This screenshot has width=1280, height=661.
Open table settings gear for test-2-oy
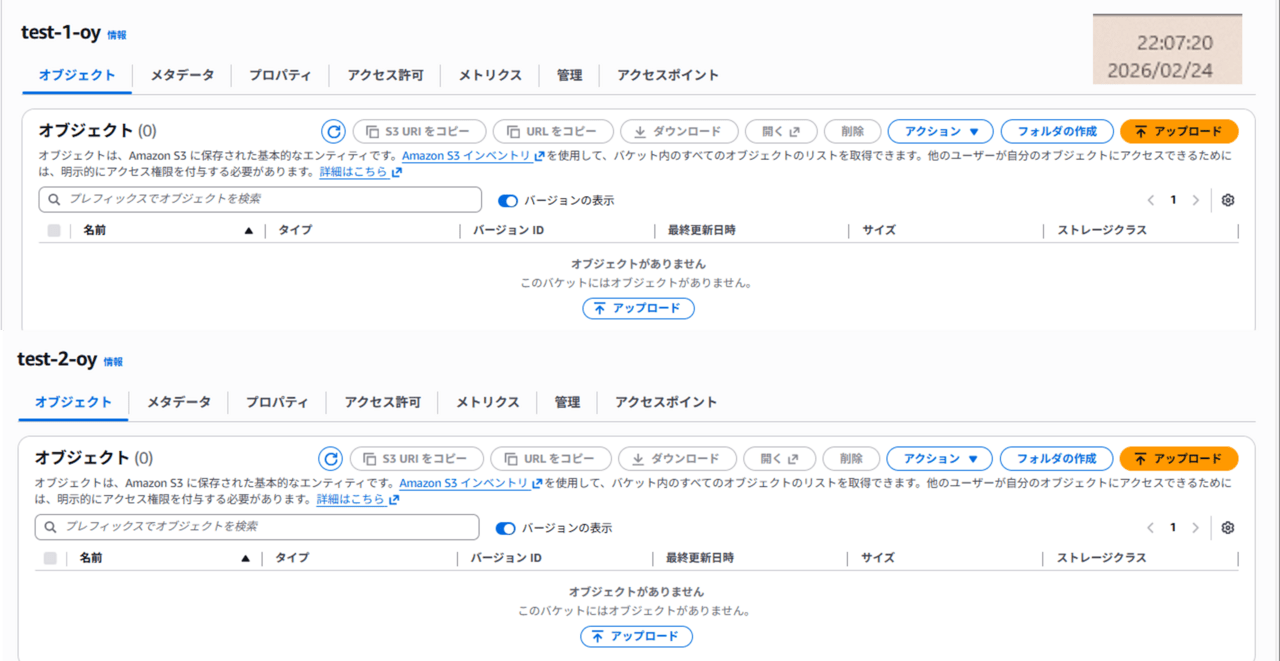coord(1228,528)
